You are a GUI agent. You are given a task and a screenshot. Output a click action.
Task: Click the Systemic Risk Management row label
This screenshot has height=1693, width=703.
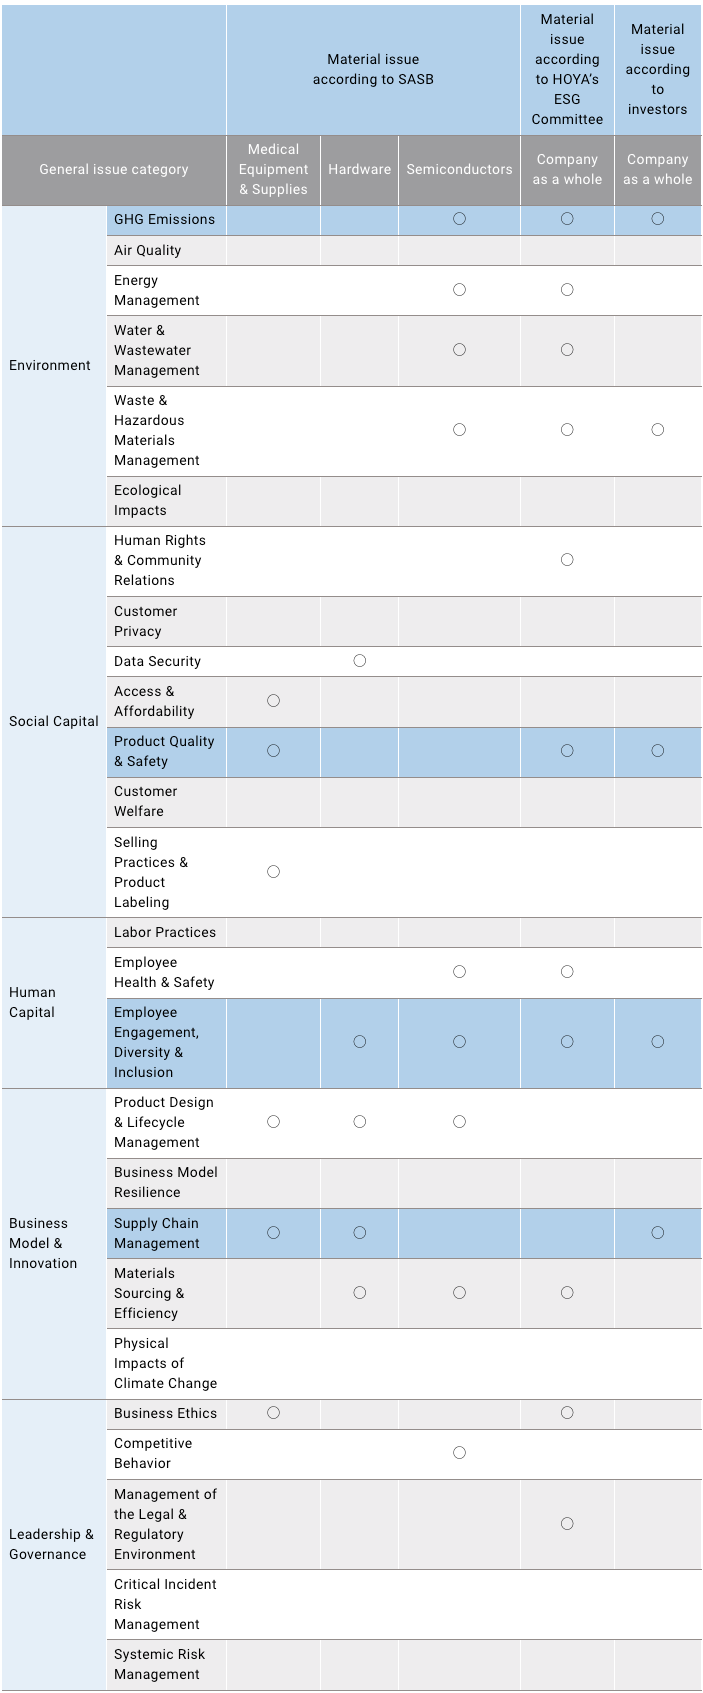coord(159,1664)
